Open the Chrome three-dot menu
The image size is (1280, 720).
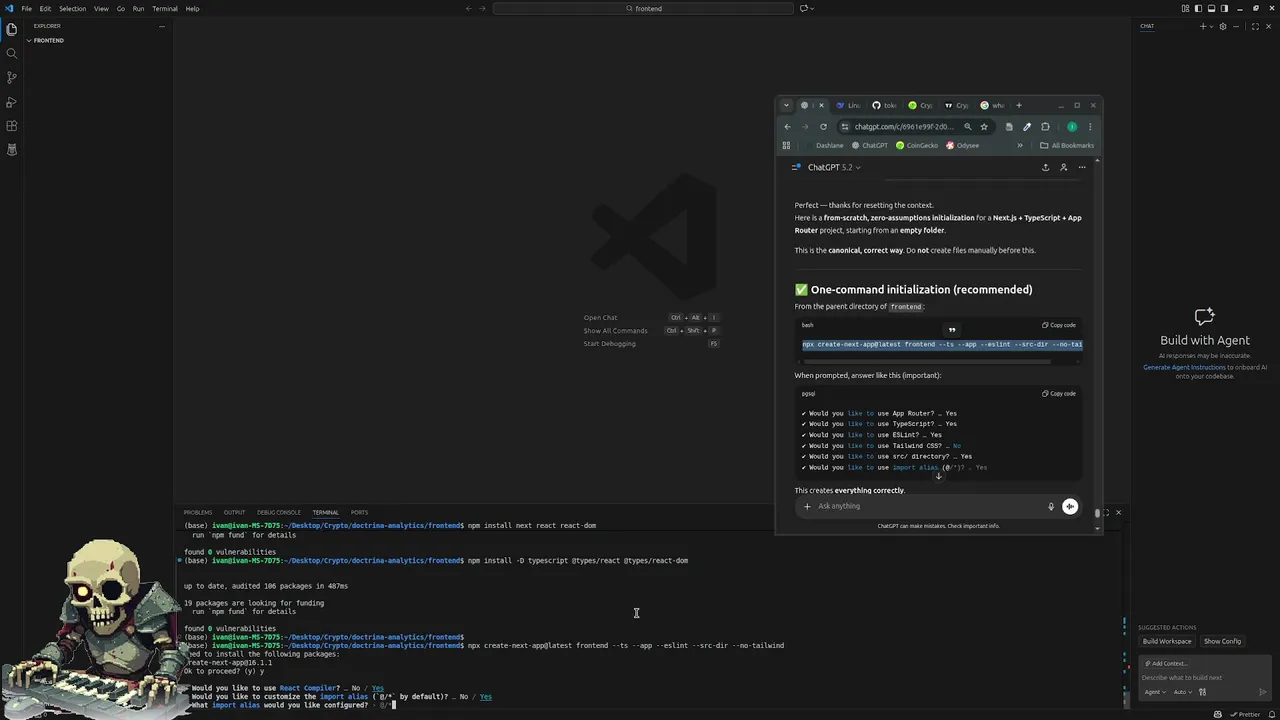tap(1090, 127)
